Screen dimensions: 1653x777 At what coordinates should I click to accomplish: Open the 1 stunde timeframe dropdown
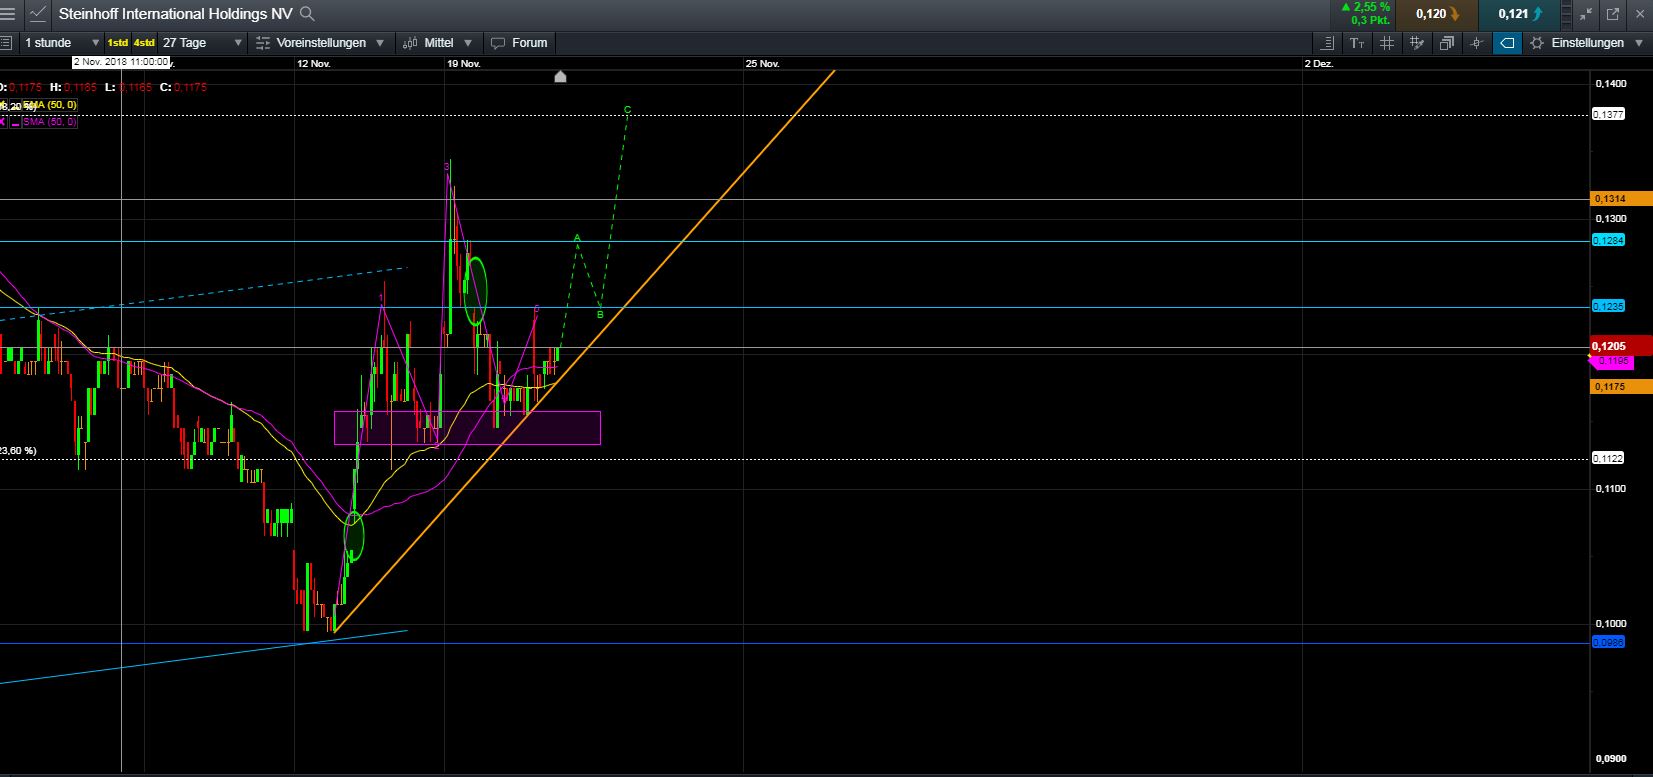click(62, 43)
